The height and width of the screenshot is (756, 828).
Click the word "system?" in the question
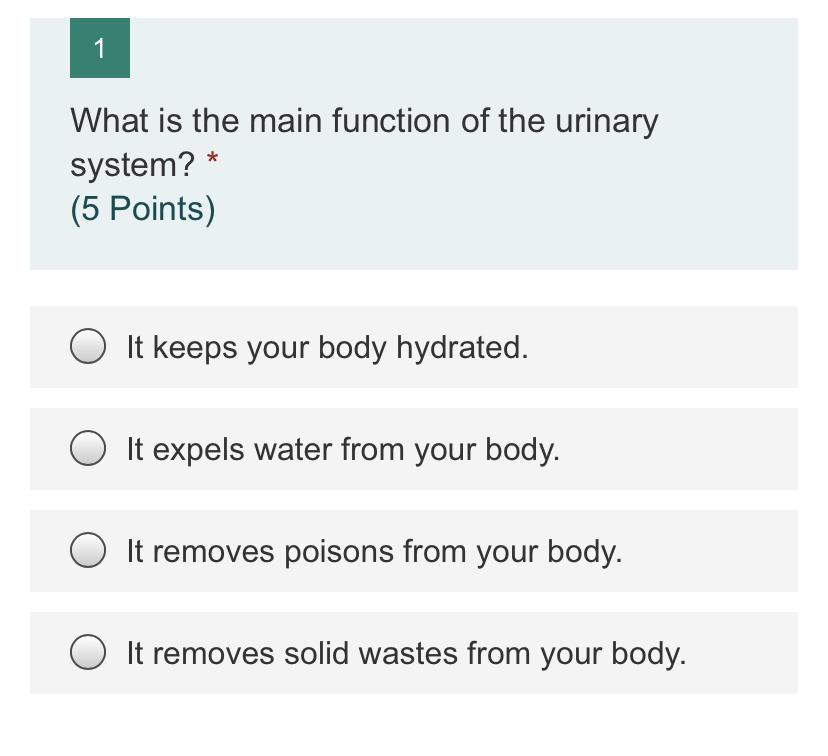132,165
